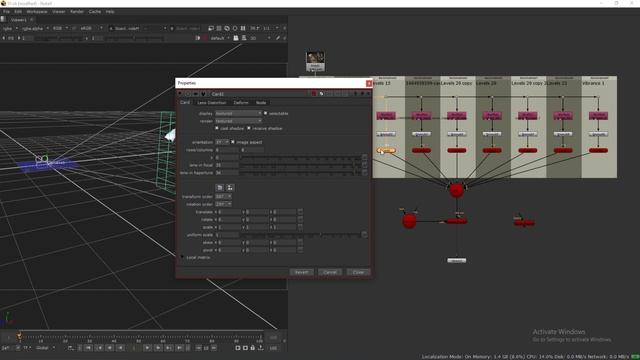640x360 pixels.
Task: Select the Read thumbnail node in node graph
Action: point(315,61)
